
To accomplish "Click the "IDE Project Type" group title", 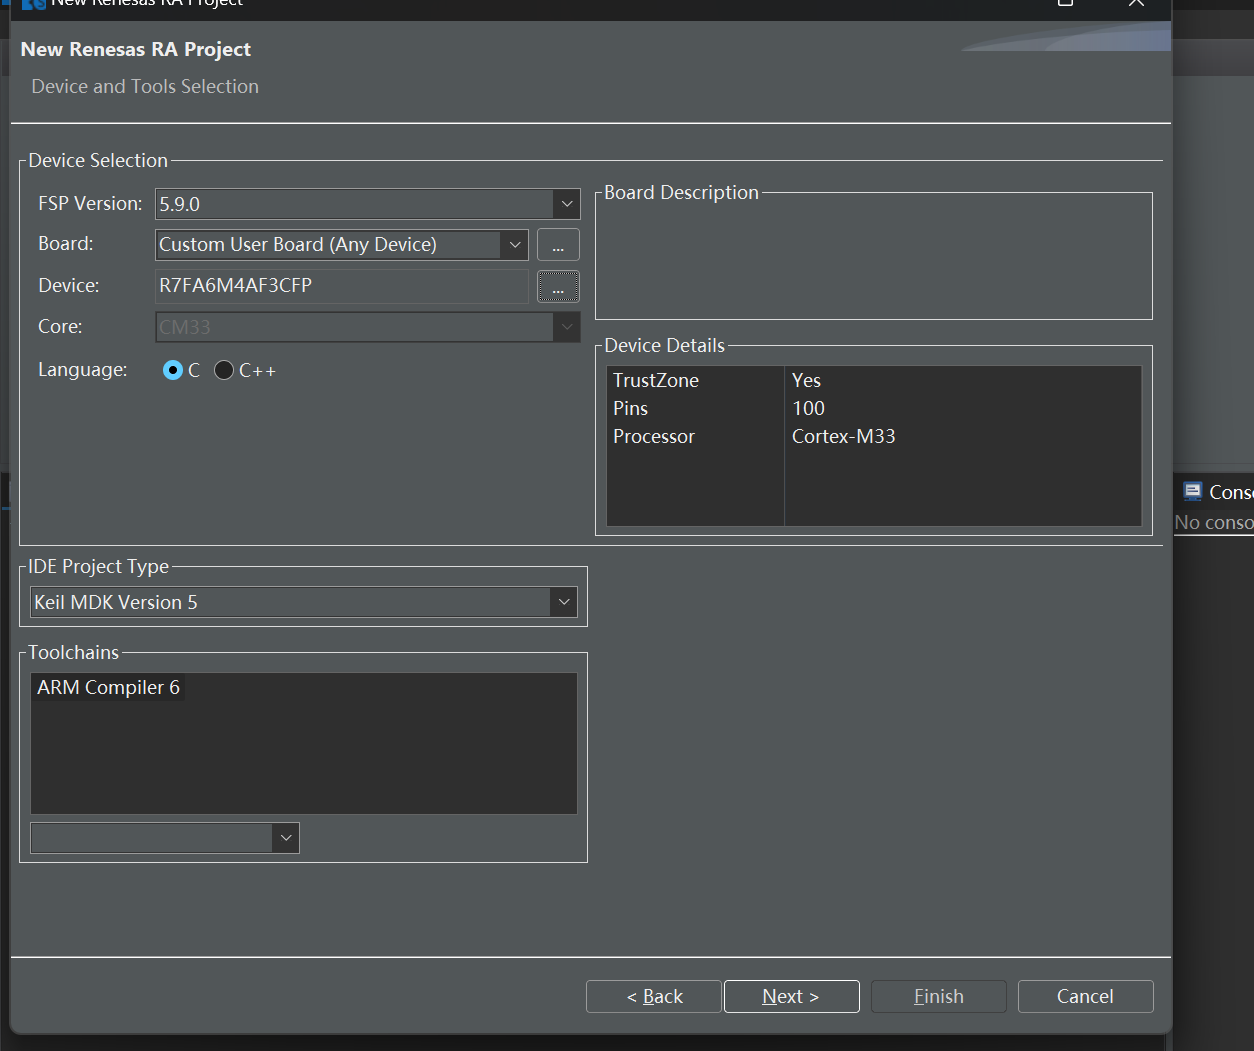I will [x=98, y=567].
